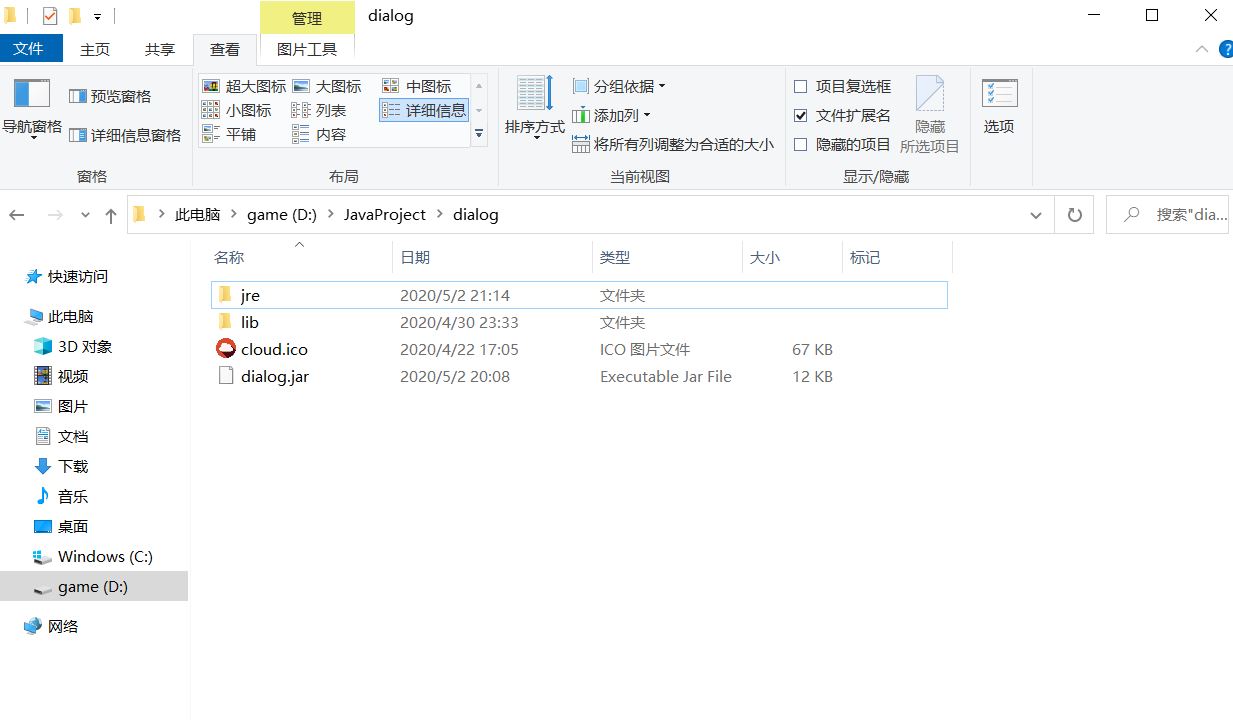Open the Sort by (排序方式) menu
This screenshot has width=1233, height=720.
[x=534, y=107]
